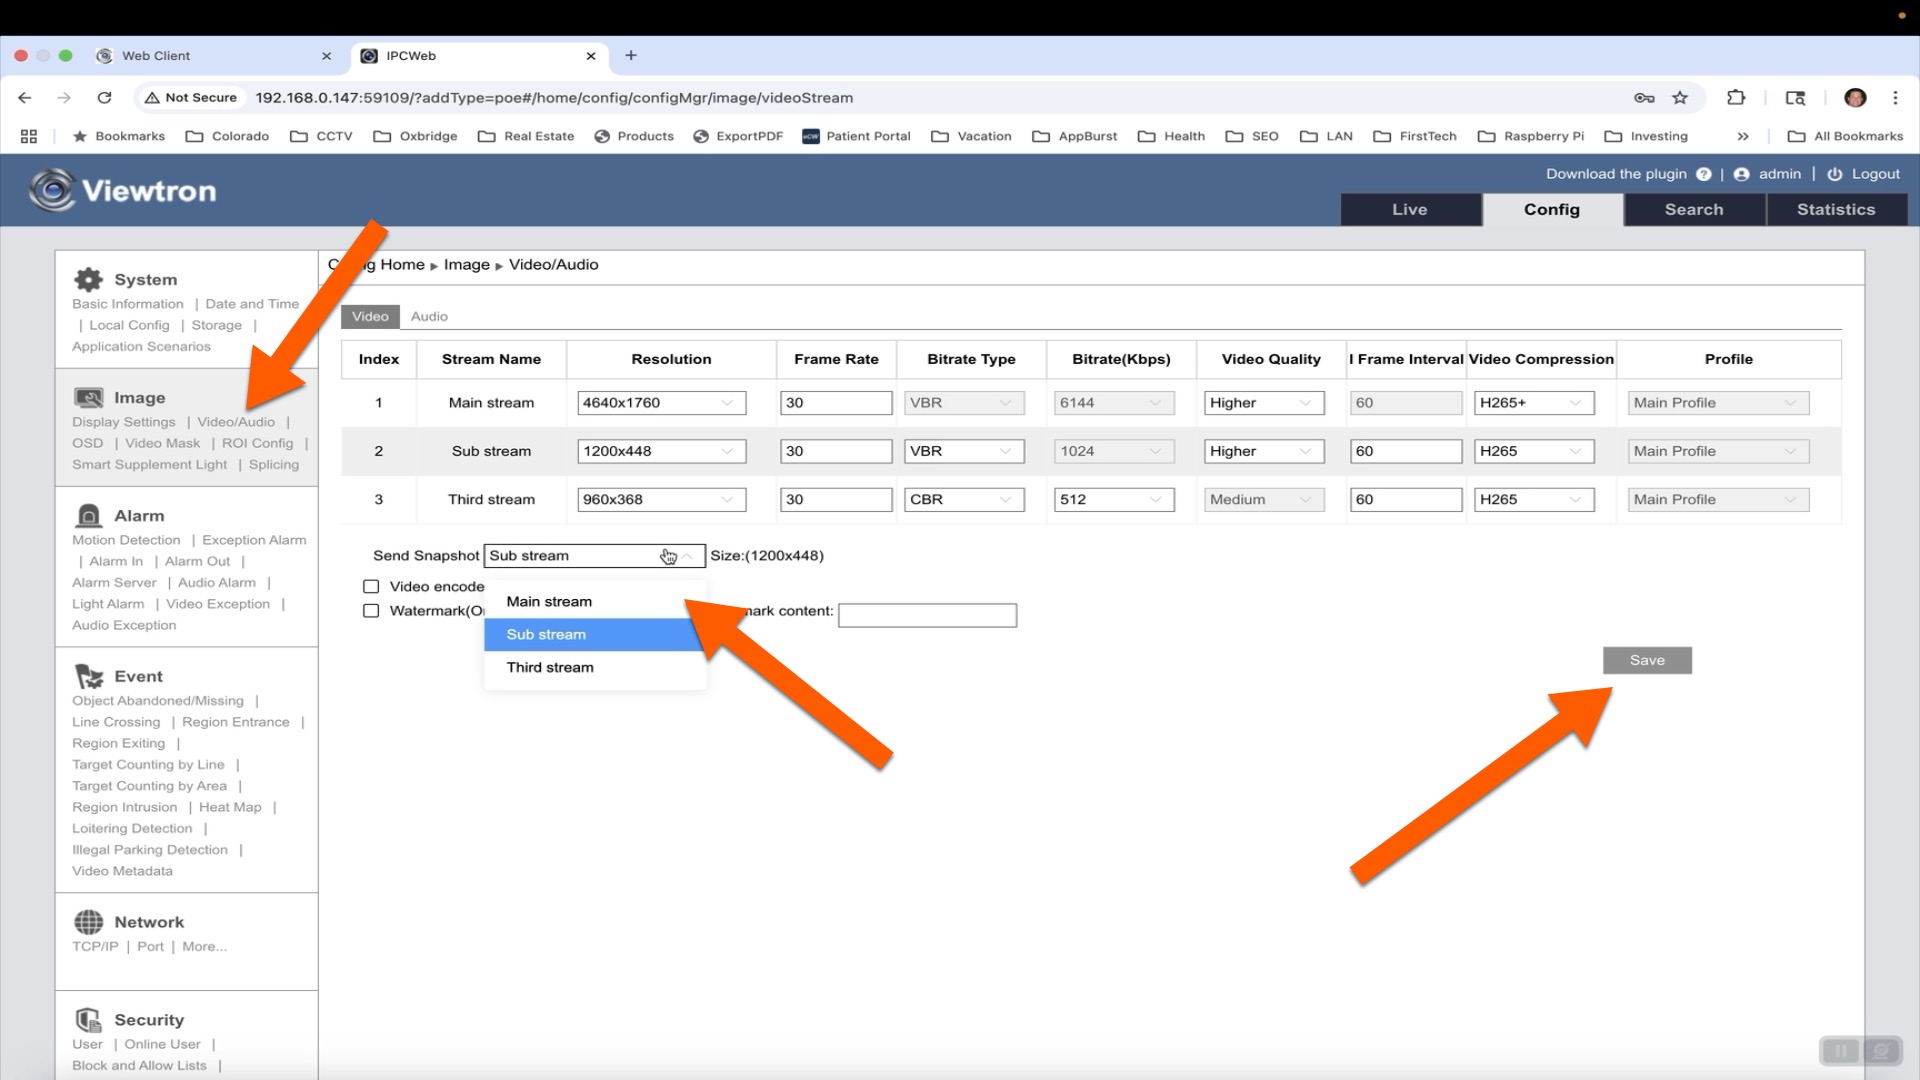Open Display Settings link

[x=123, y=422]
